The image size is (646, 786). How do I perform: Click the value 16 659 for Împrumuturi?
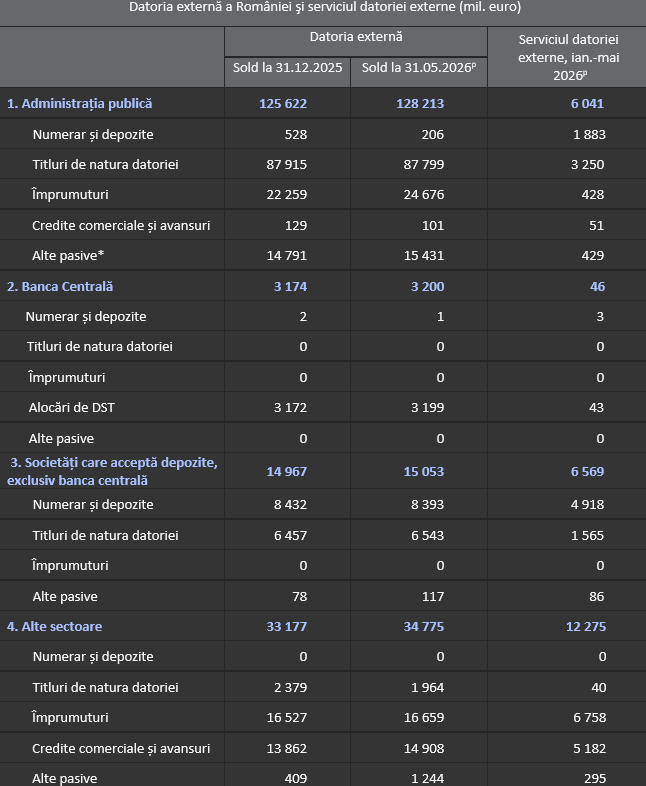pyautogui.click(x=423, y=717)
